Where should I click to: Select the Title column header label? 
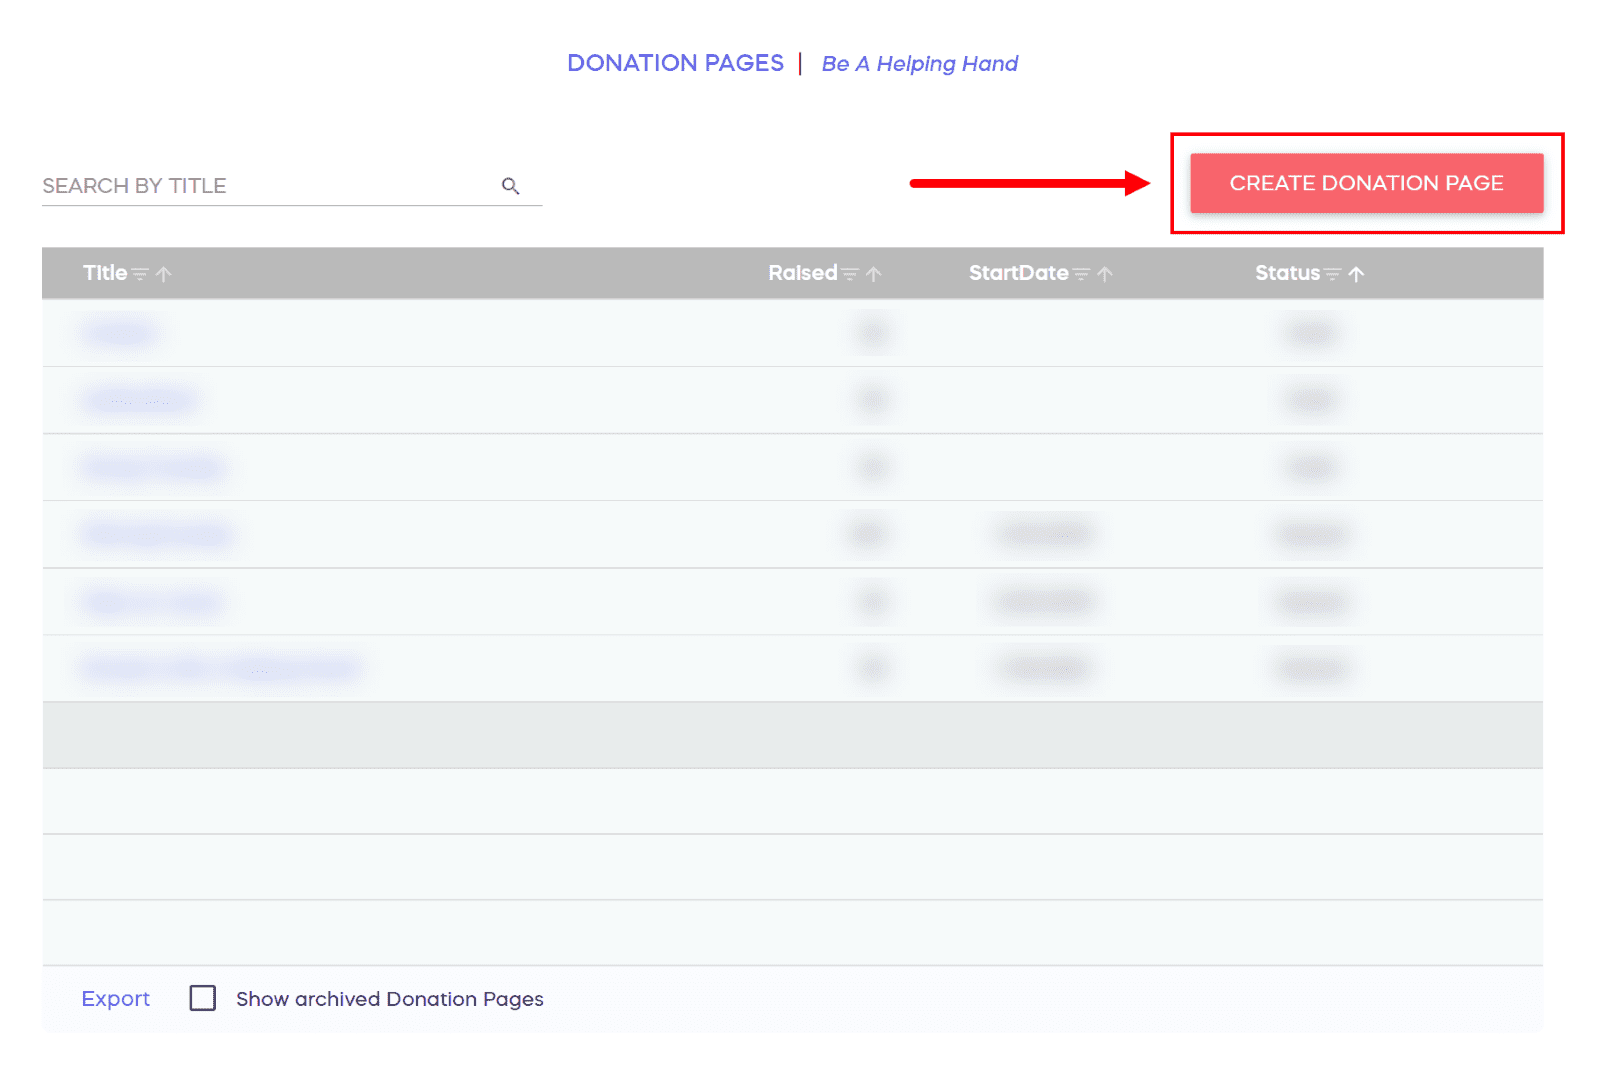105,273
